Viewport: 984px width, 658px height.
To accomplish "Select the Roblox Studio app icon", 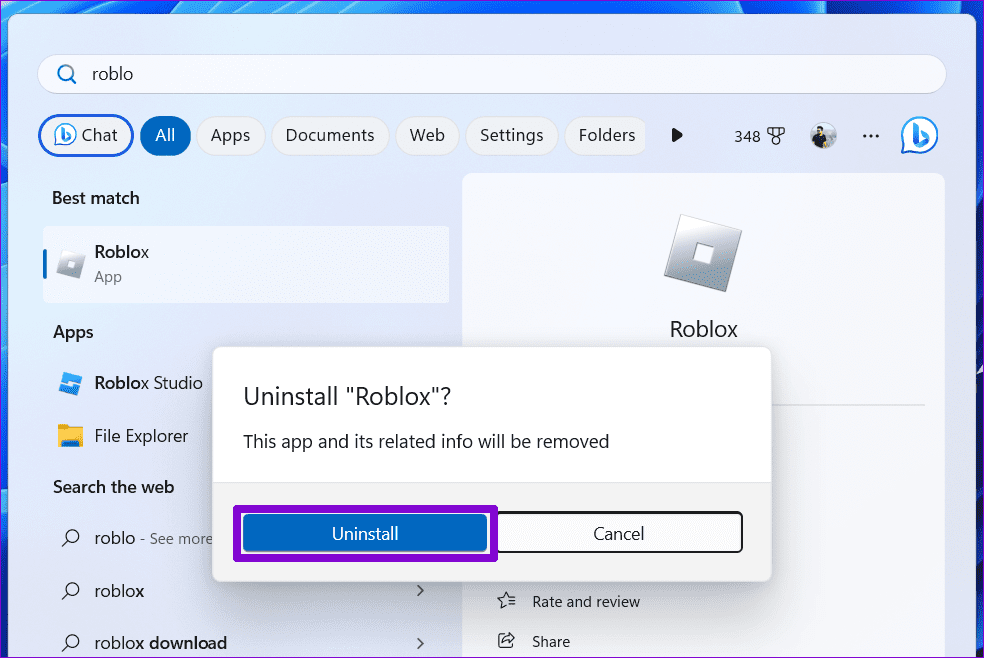I will (x=69, y=383).
